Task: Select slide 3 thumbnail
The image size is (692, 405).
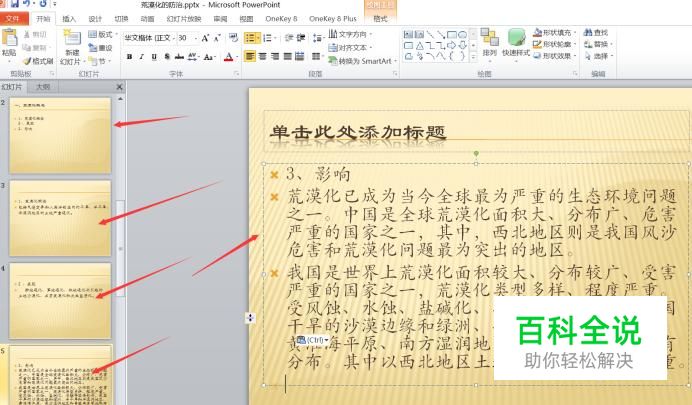Action: (60, 218)
